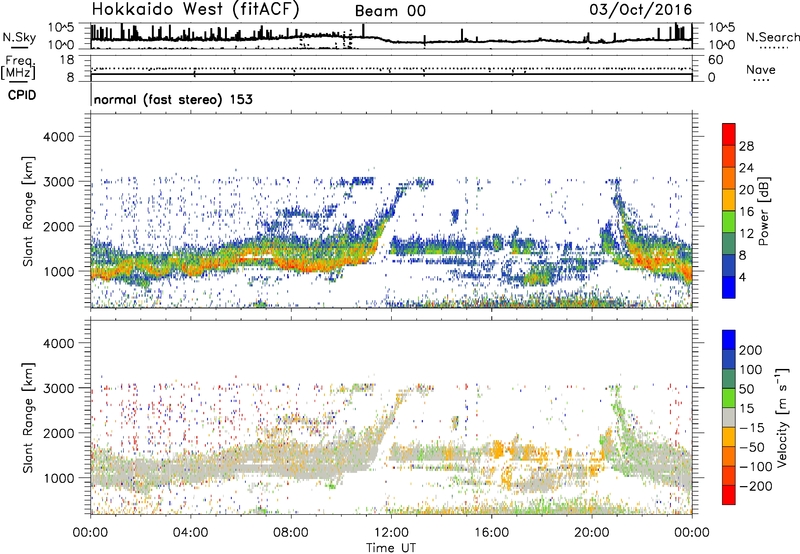Click the yellow segment of the Power color bar
Screen dimensions: 800x554
[729, 199]
